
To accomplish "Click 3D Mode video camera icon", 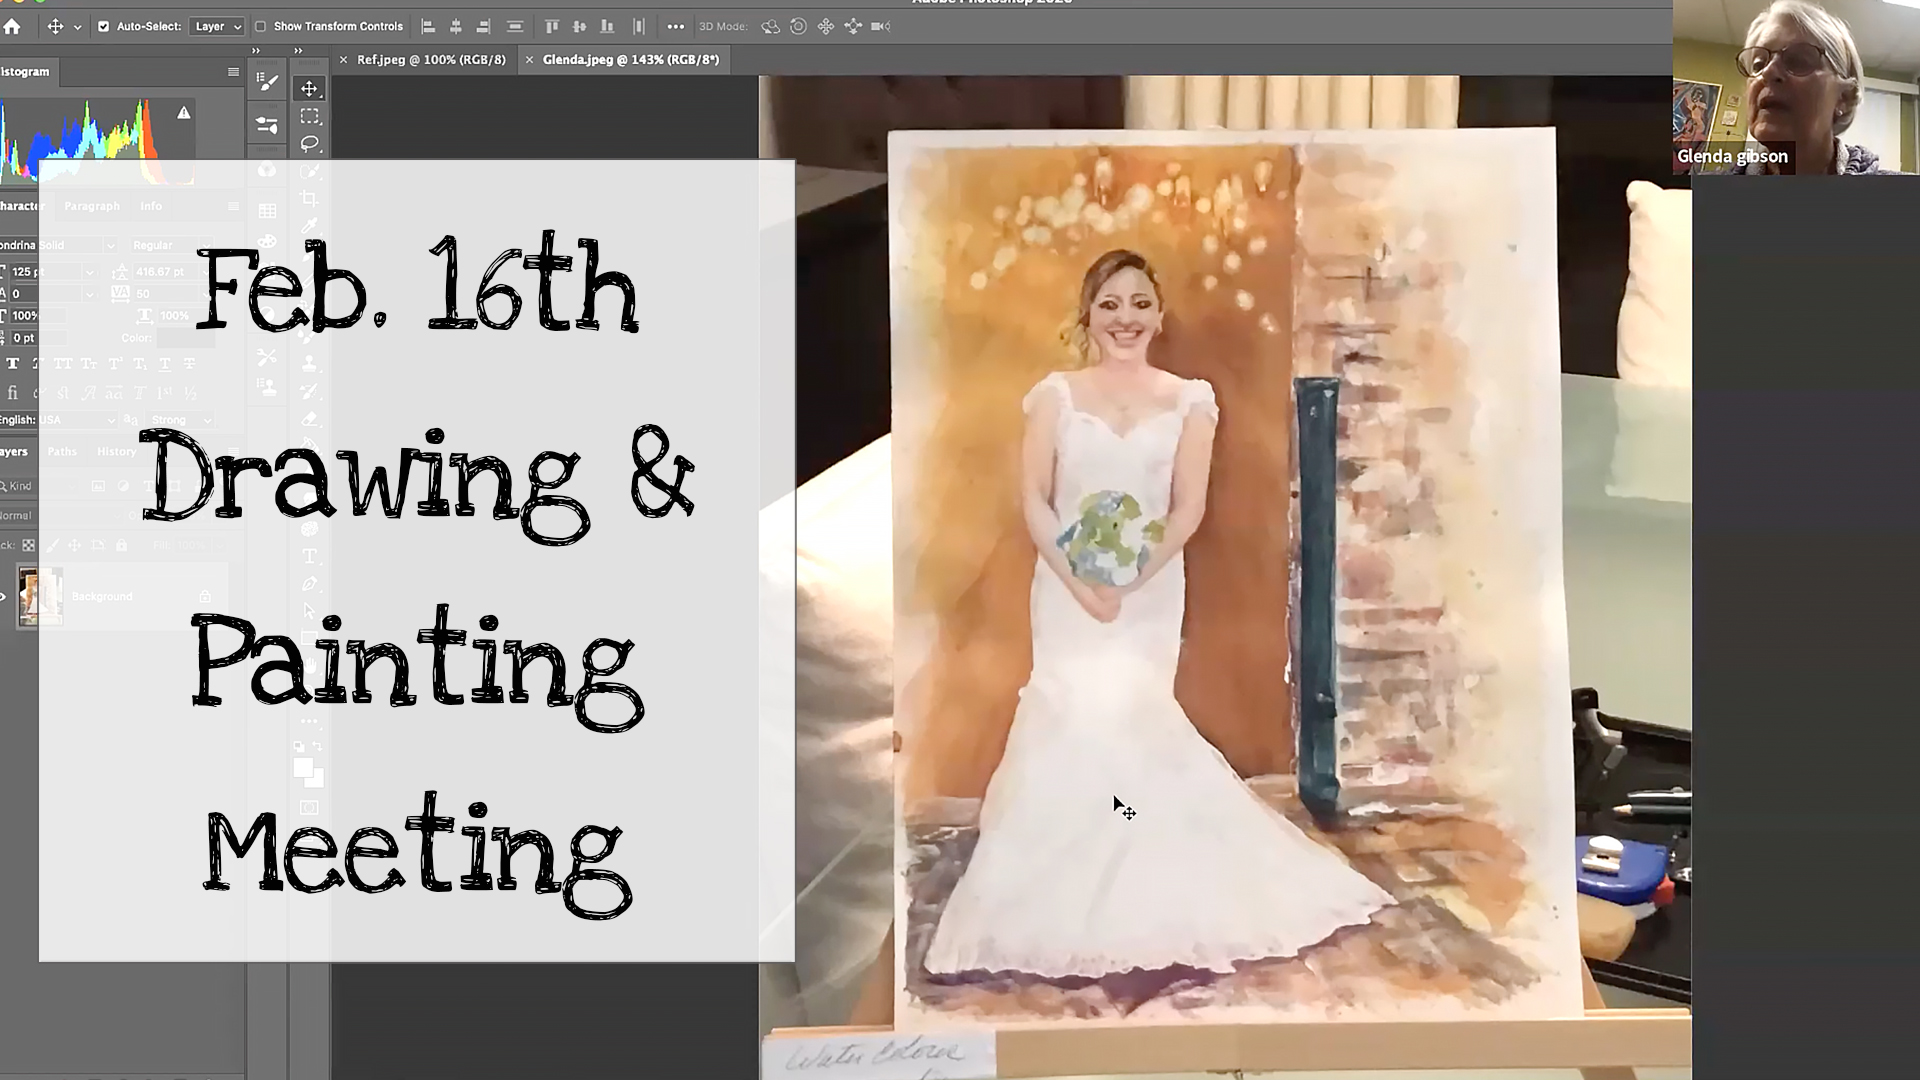I will (x=881, y=27).
